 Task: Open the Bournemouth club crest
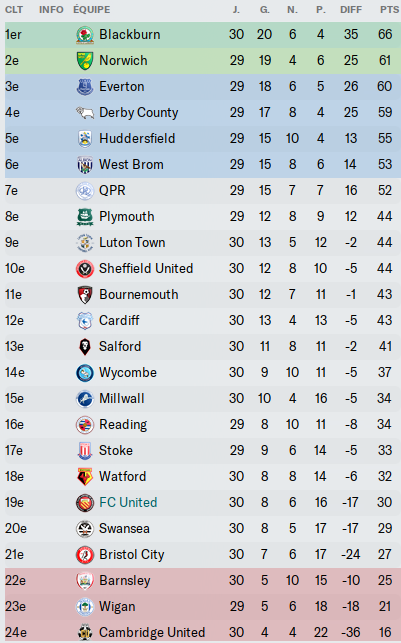click(85, 295)
